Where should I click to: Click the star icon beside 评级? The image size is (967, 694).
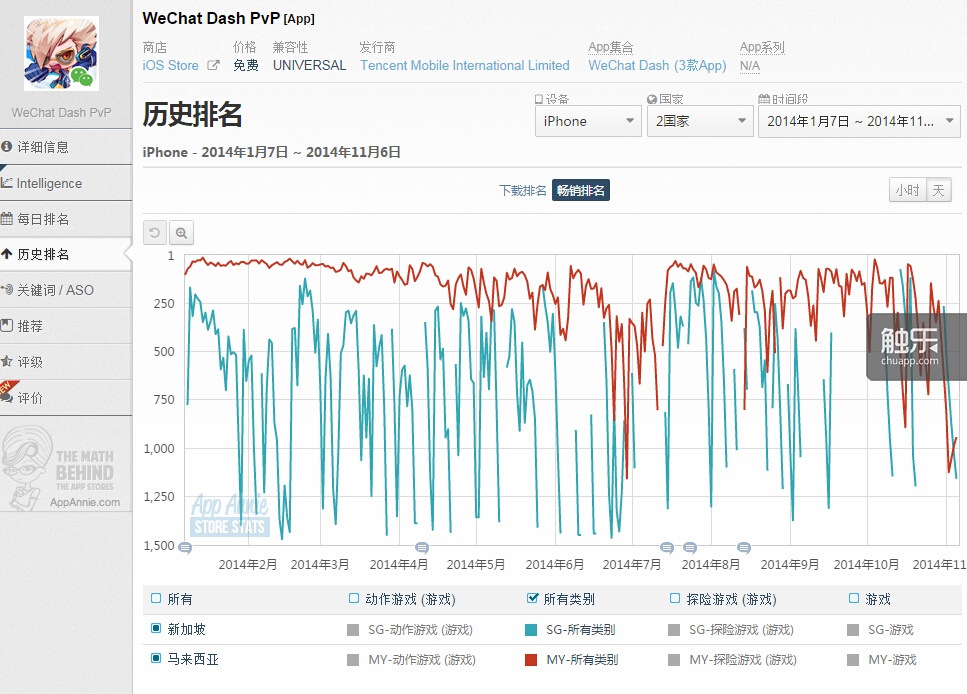(x=7, y=361)
